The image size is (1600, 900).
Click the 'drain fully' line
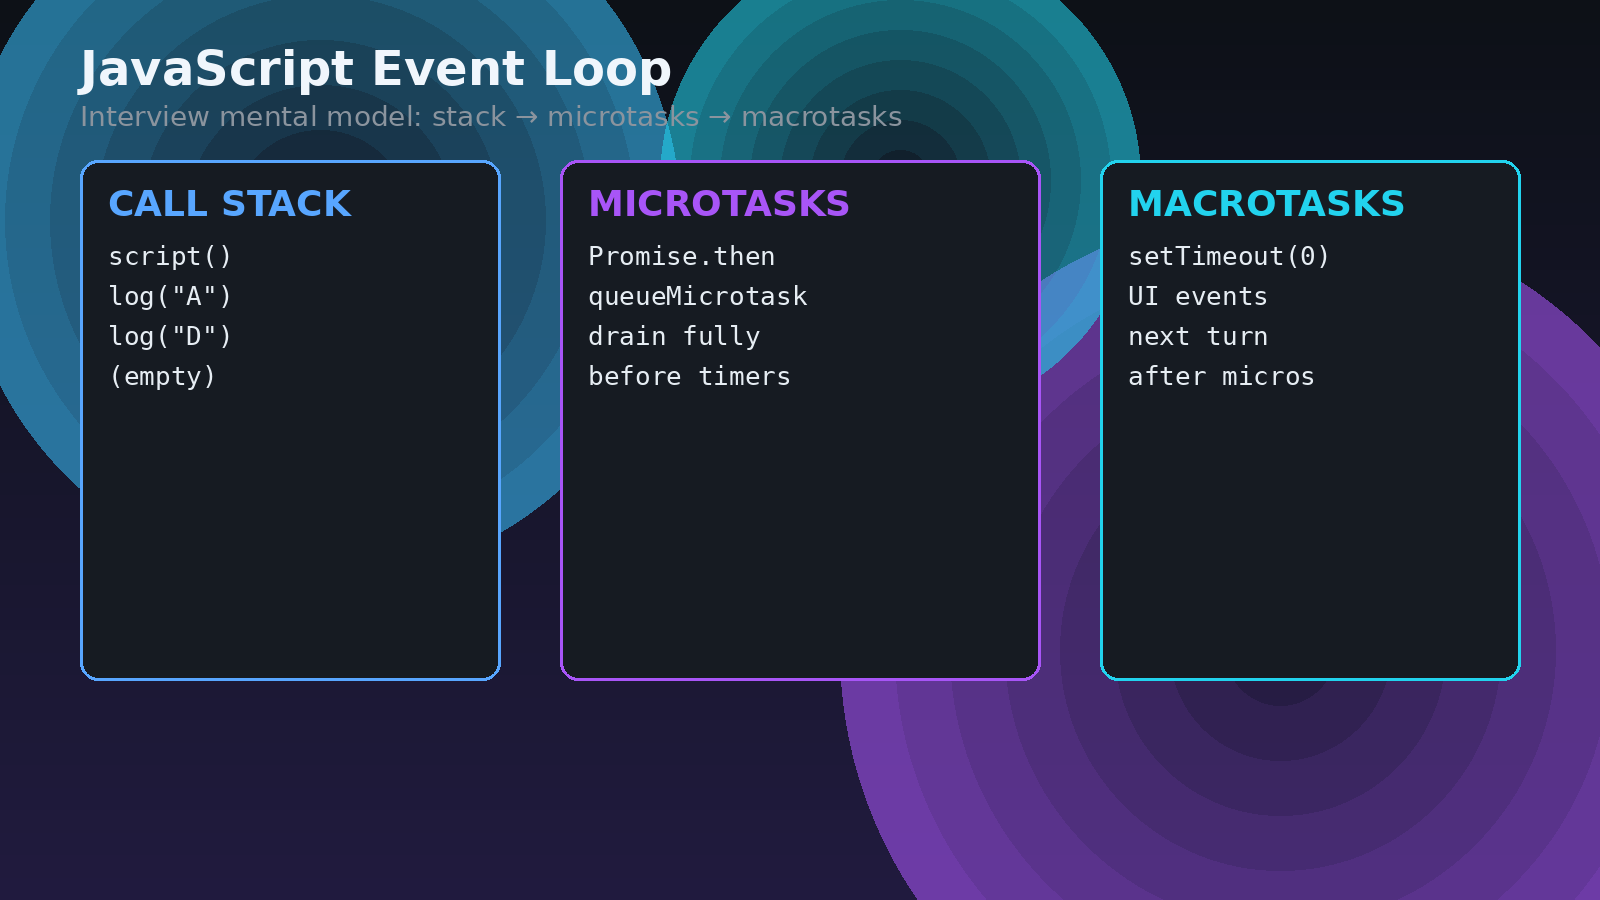point(674,337)
